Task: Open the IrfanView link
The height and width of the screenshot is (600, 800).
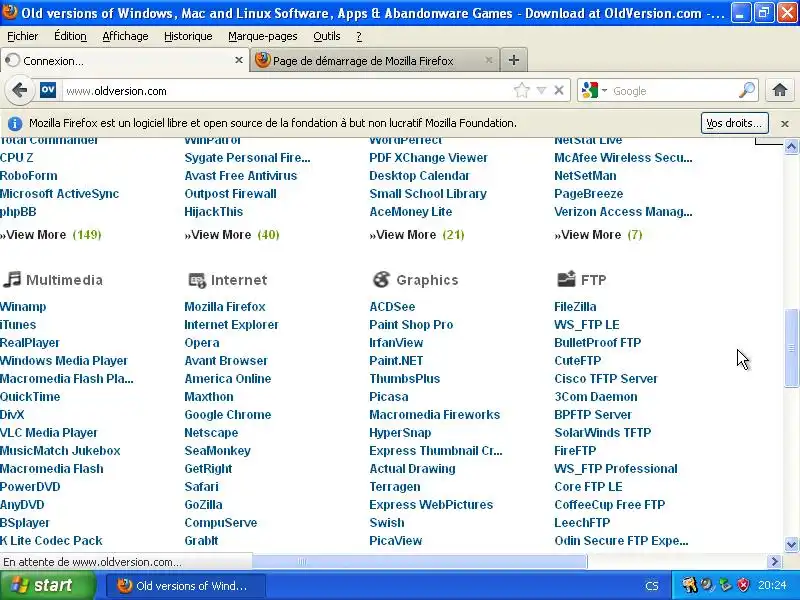Action: click(396, 343)
